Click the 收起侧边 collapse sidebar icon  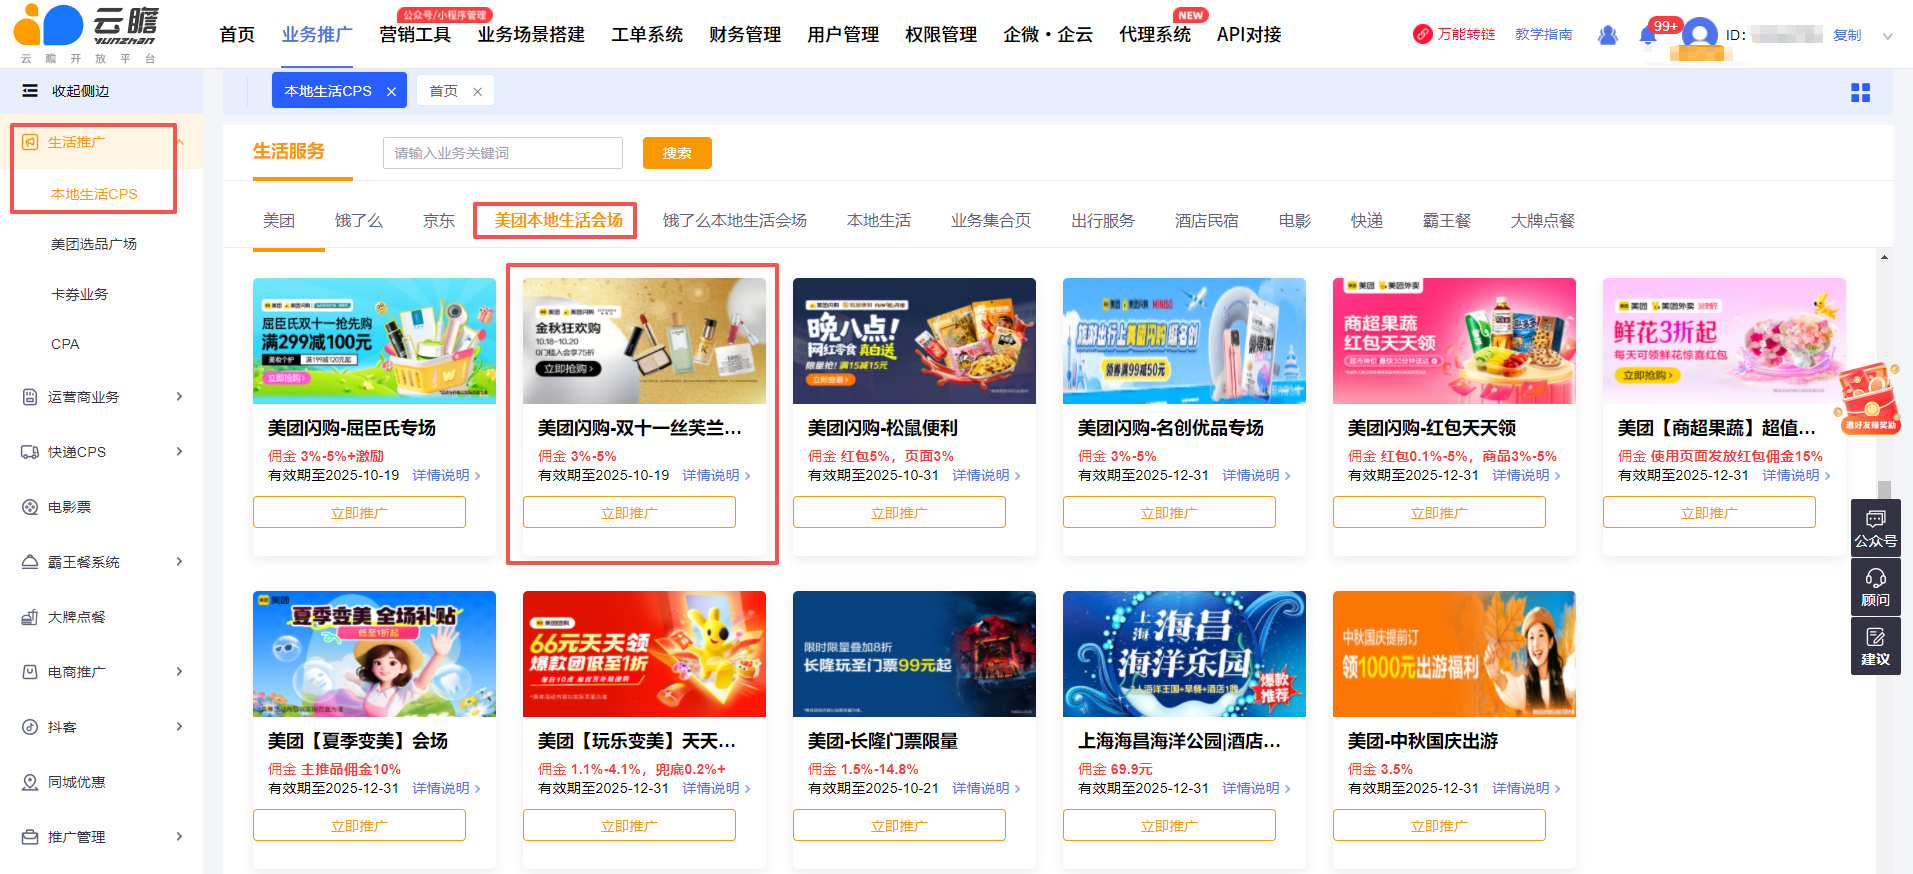tap(30, 91)
